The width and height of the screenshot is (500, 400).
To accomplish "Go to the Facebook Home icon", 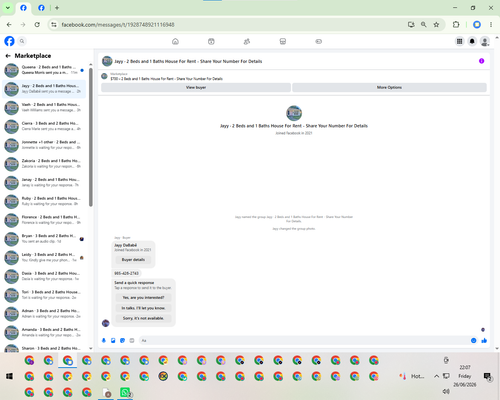I will 175,41.
